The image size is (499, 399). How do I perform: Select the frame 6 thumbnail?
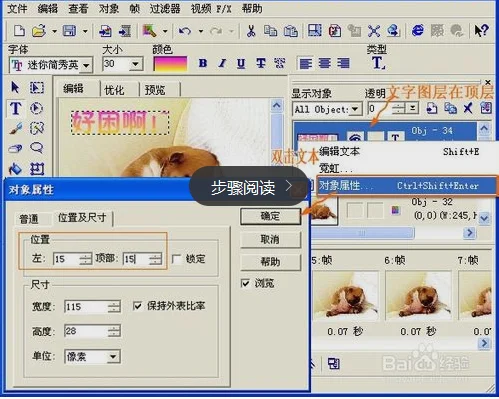coord(418,296)
